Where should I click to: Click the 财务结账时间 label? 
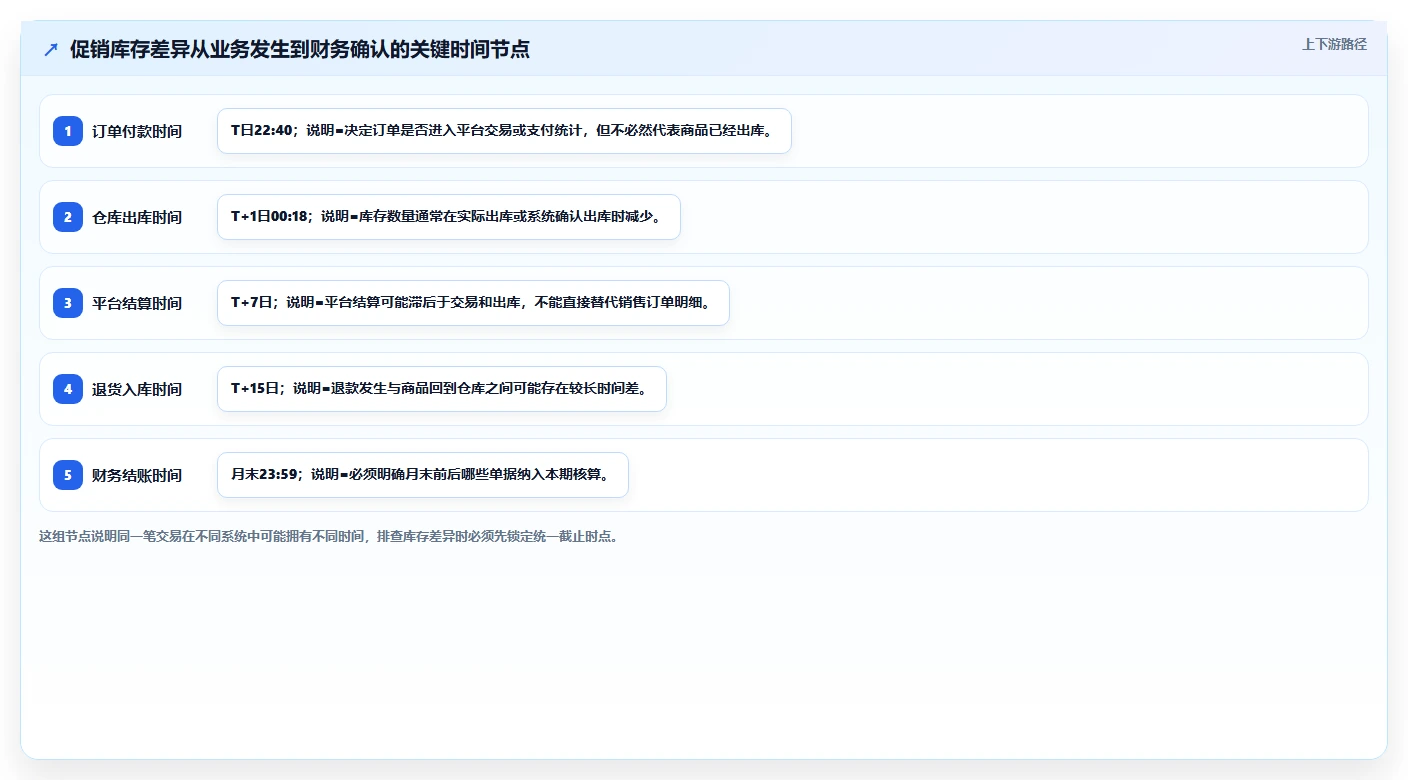[137, 475]
